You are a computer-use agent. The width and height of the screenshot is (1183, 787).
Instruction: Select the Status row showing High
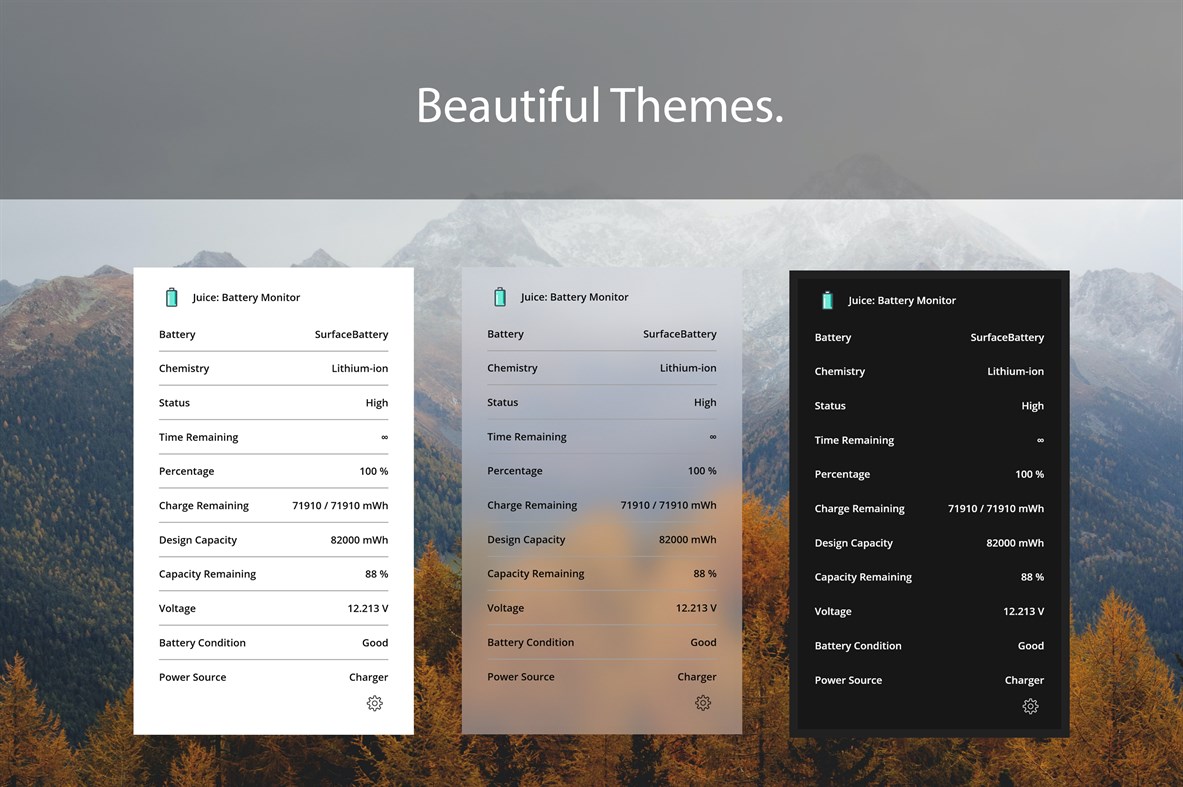[273, 402]
